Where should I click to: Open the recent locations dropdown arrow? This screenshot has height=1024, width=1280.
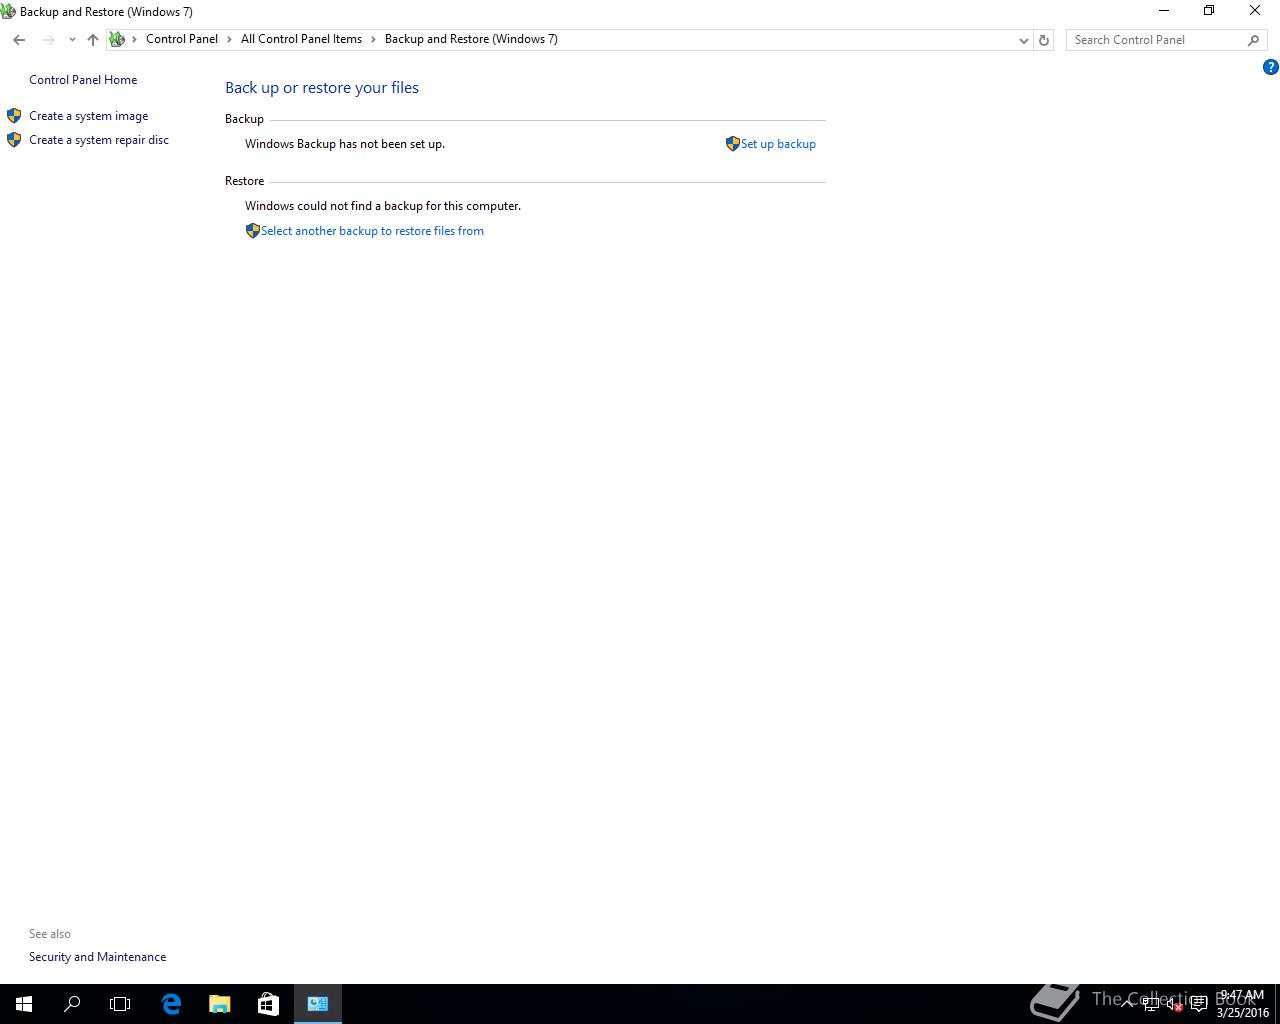[72, 40]
